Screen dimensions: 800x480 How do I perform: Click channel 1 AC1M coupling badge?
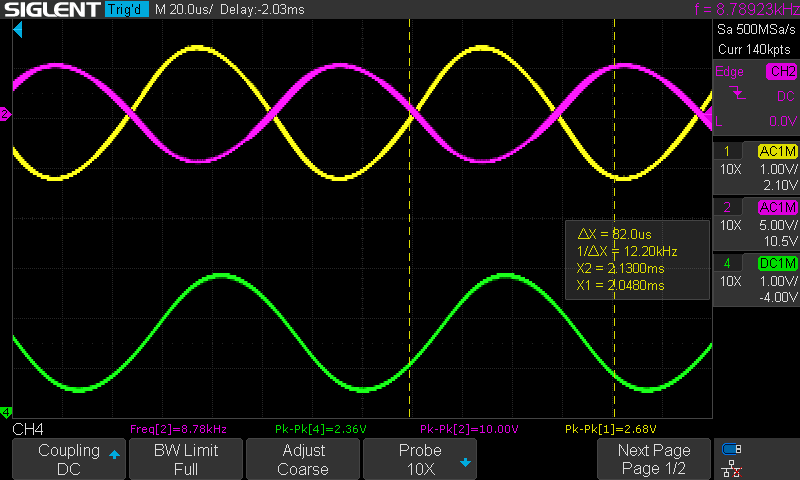777,151
